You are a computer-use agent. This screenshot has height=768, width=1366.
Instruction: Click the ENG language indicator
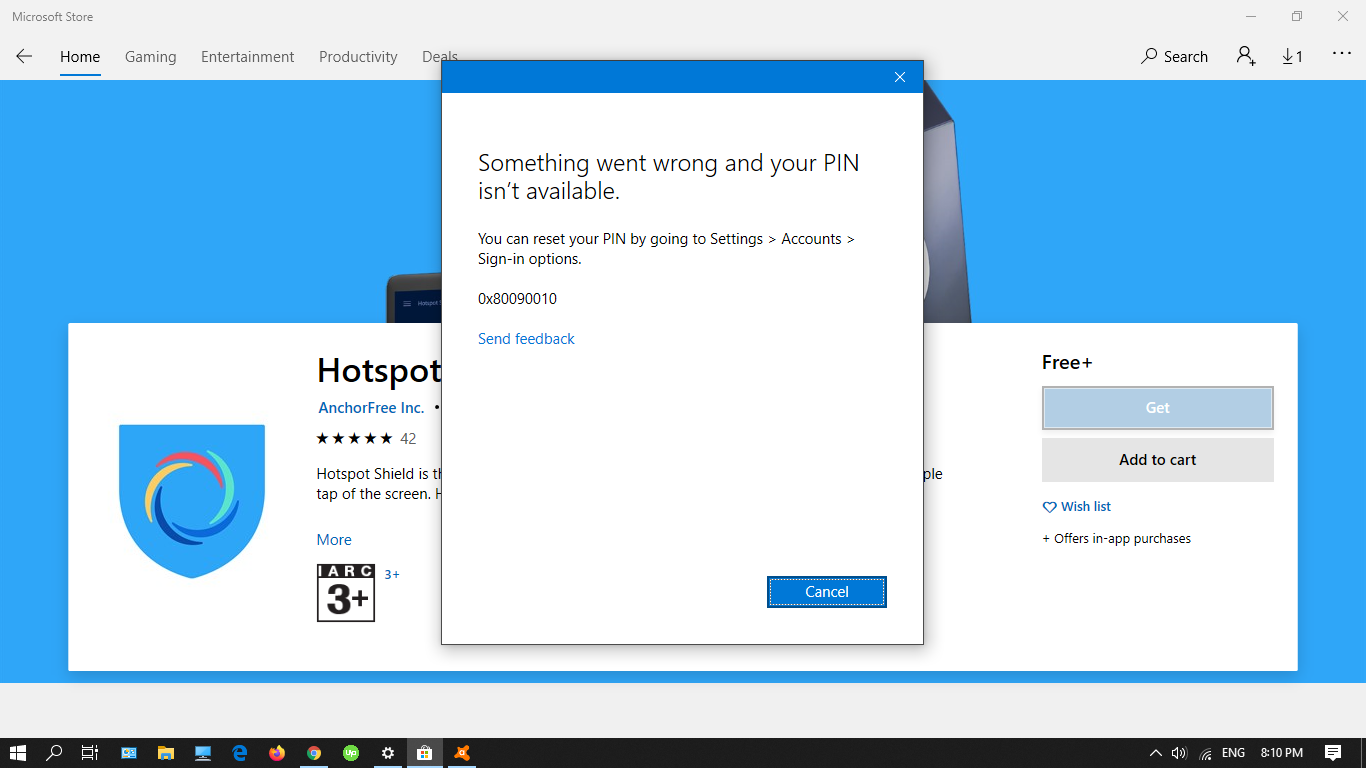click(1233, 753)
